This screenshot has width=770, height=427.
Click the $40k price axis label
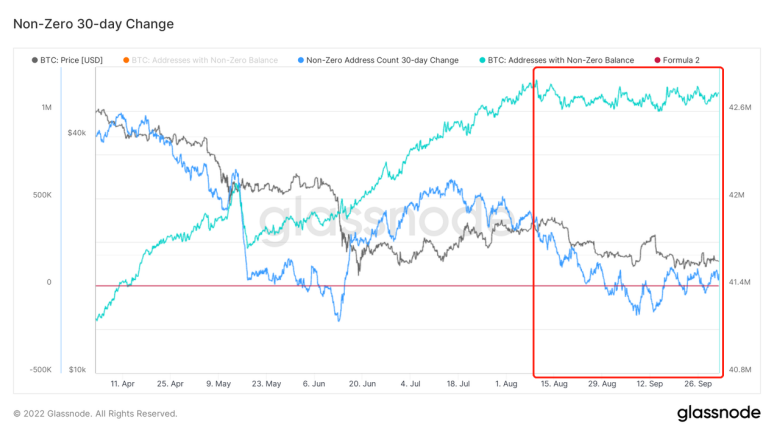pos(76,132)
